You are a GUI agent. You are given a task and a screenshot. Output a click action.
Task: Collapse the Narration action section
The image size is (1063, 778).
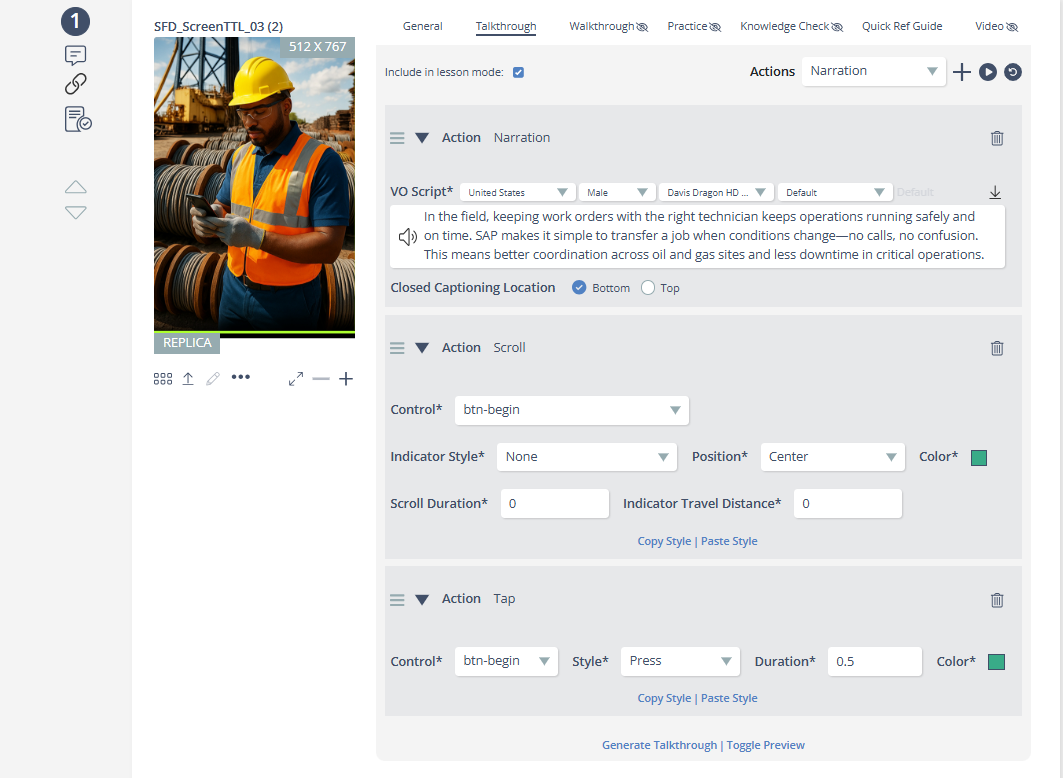tap(422, 138)
